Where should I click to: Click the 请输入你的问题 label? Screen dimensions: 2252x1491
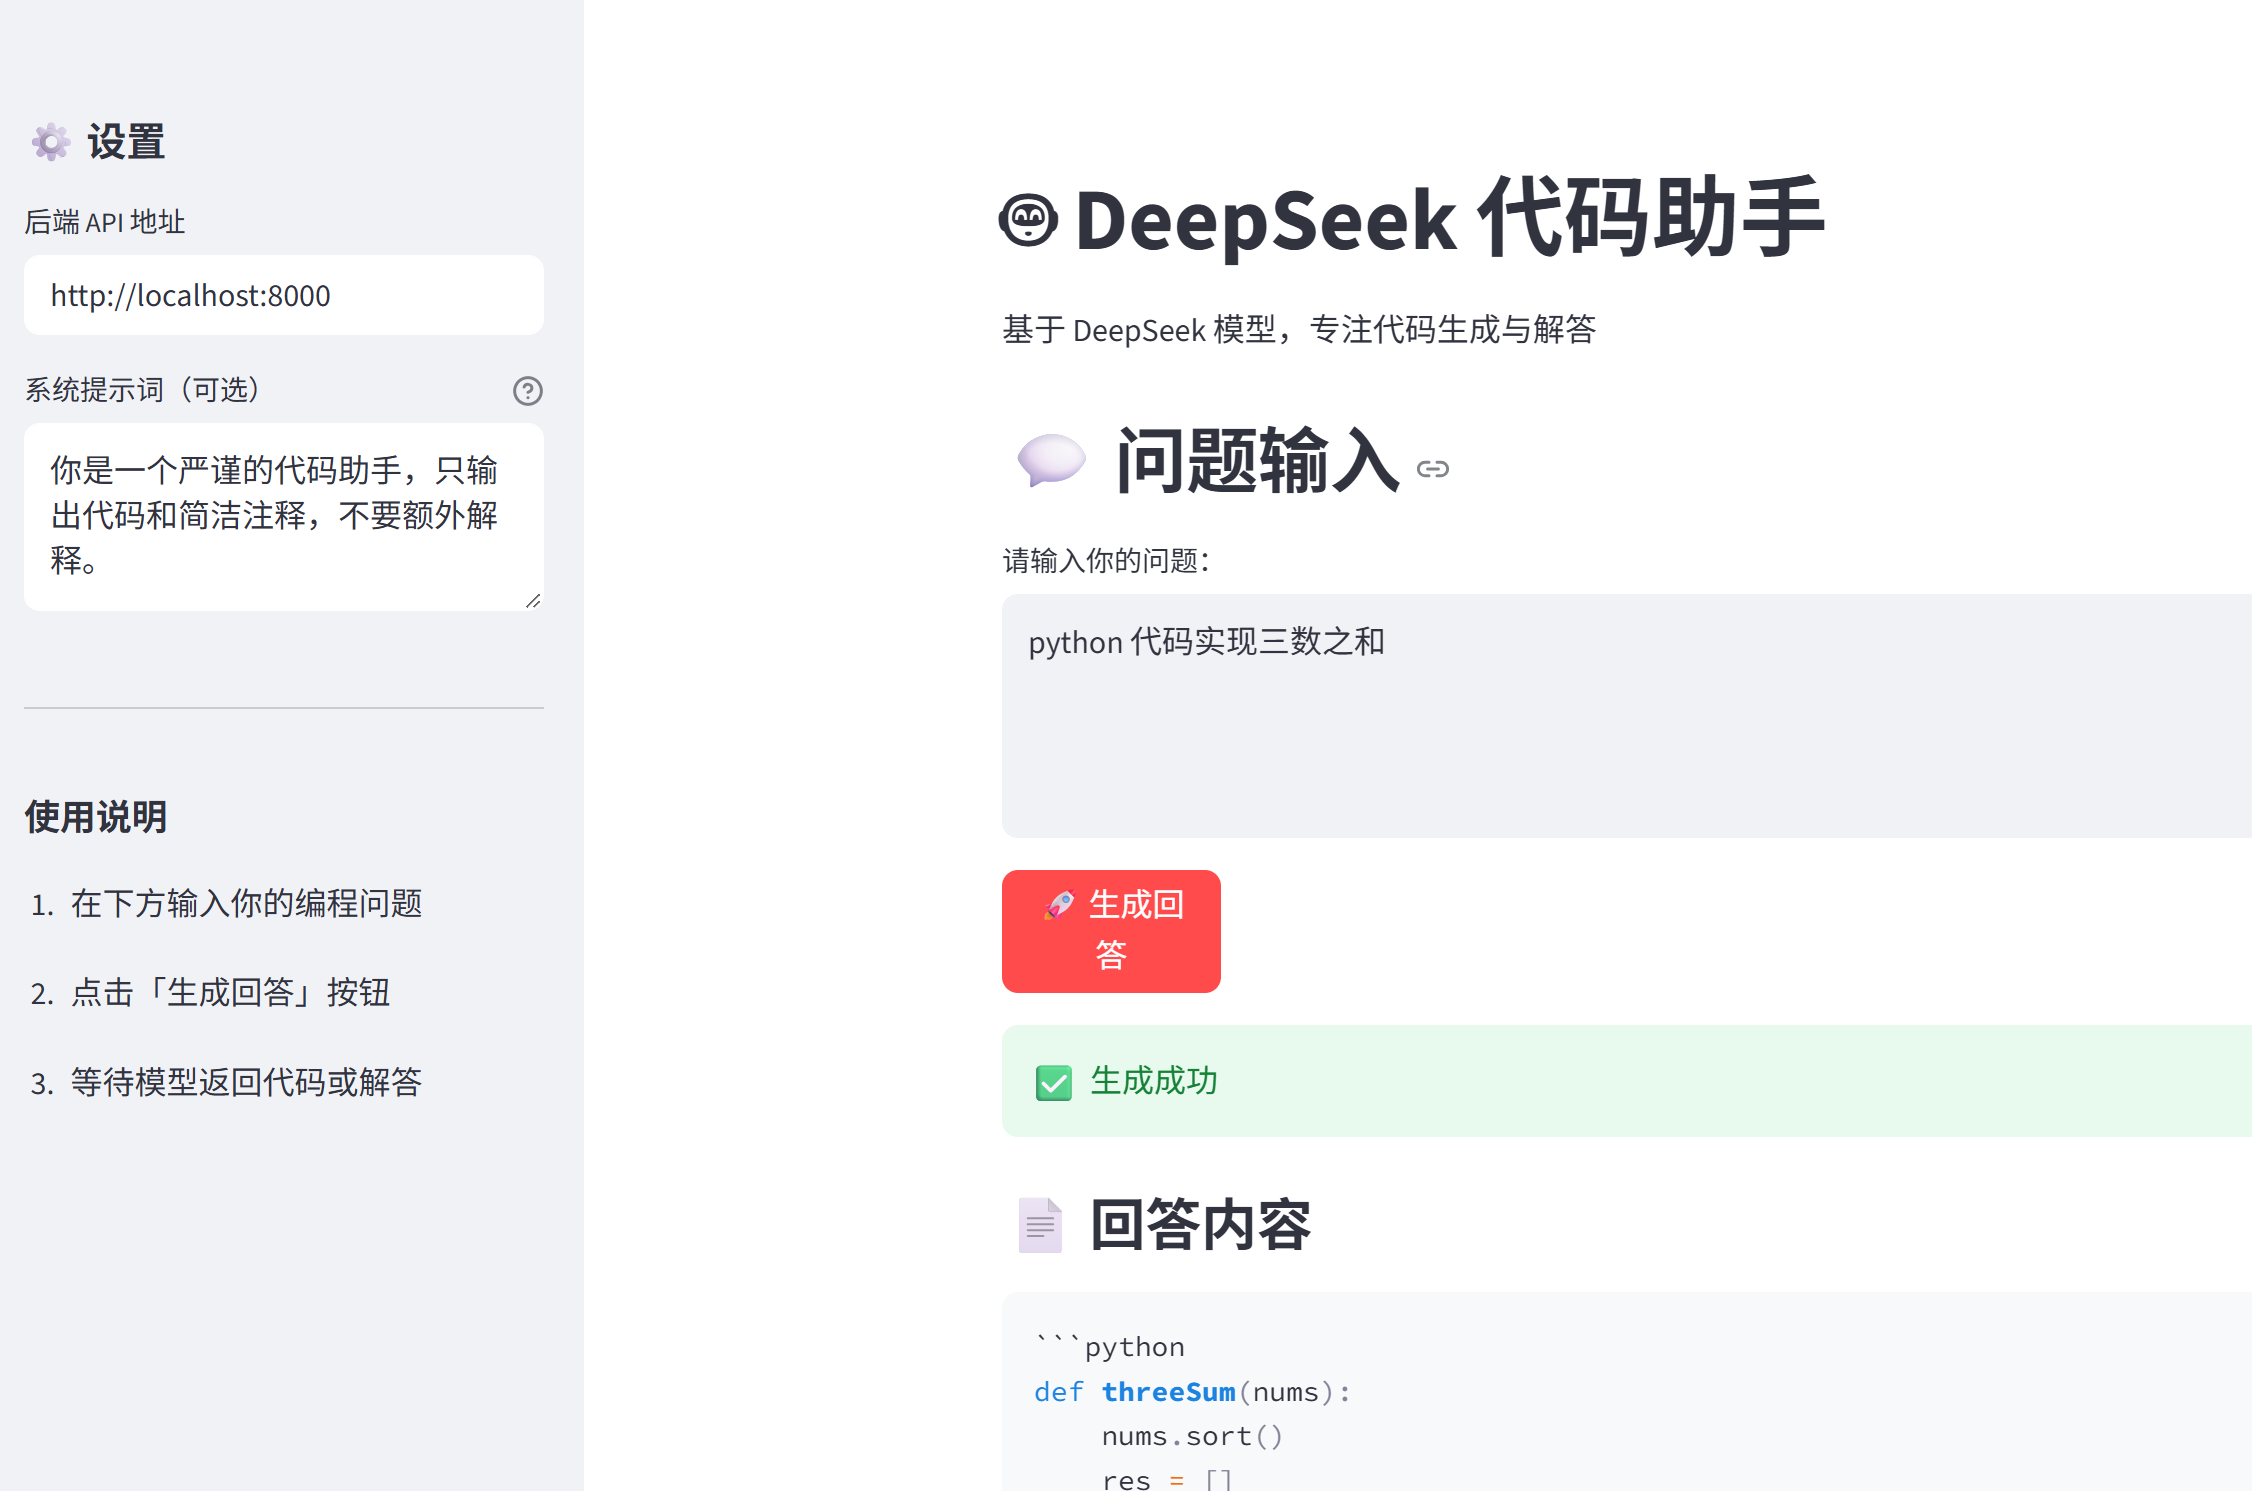coord(1106,560)
